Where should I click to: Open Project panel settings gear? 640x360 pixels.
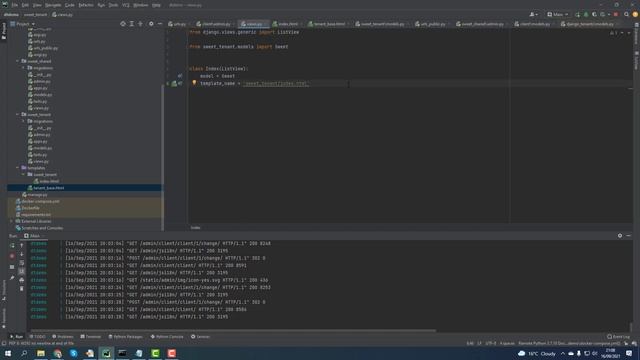click(151, 24)
